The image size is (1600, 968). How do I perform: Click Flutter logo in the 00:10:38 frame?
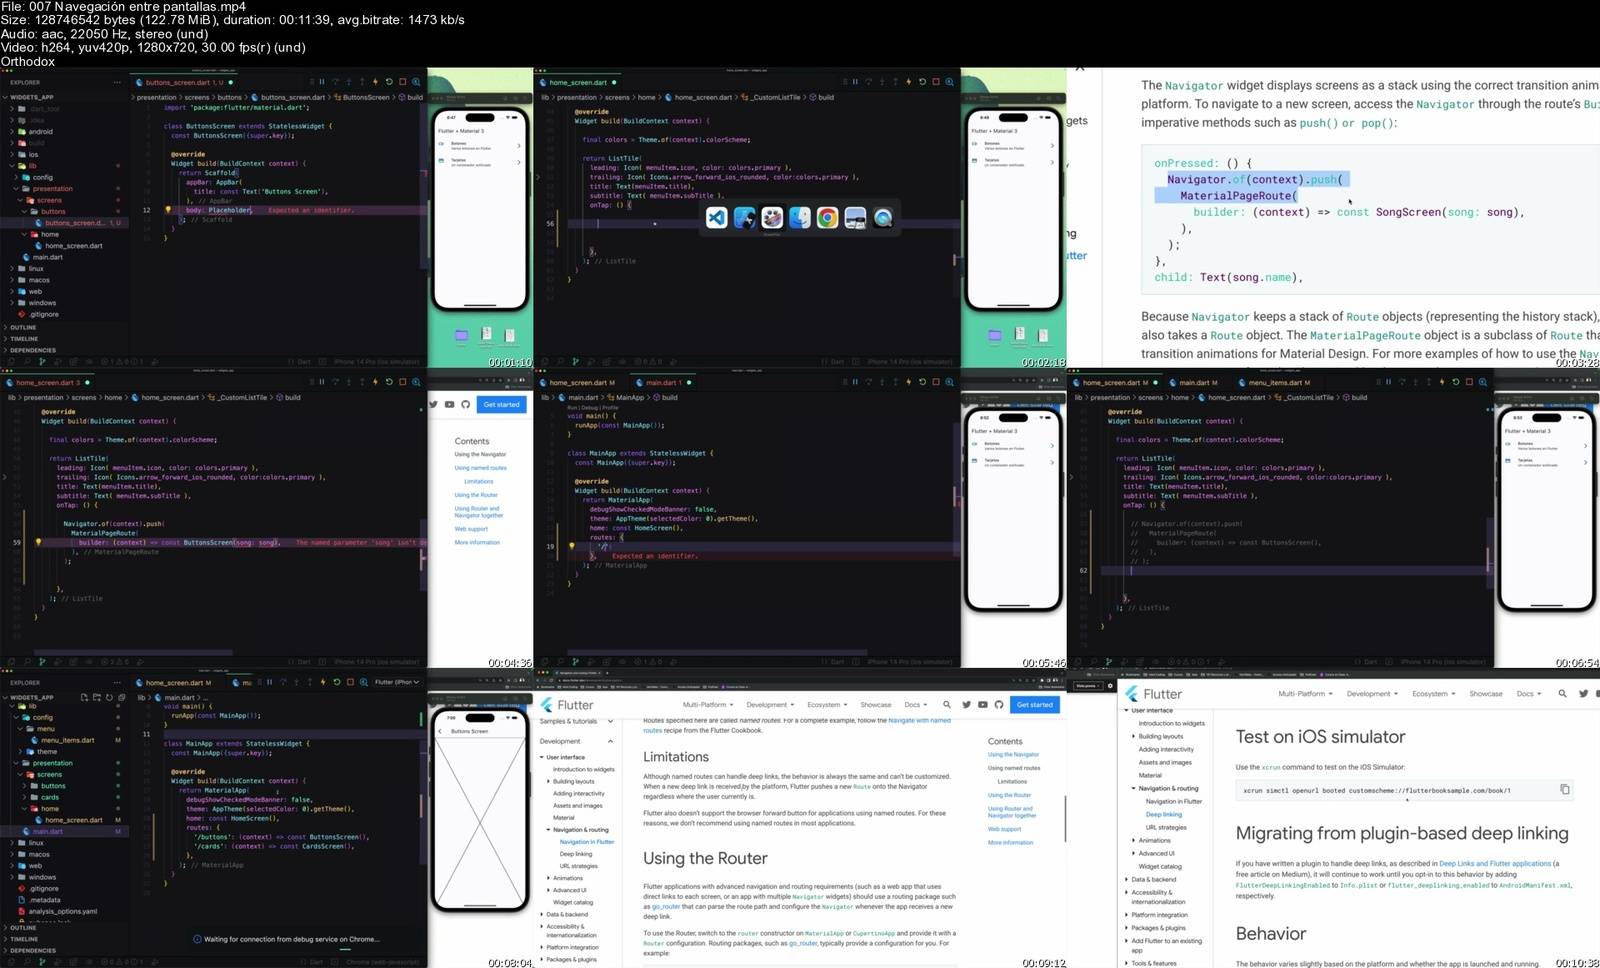click(x=1153, y=694)
